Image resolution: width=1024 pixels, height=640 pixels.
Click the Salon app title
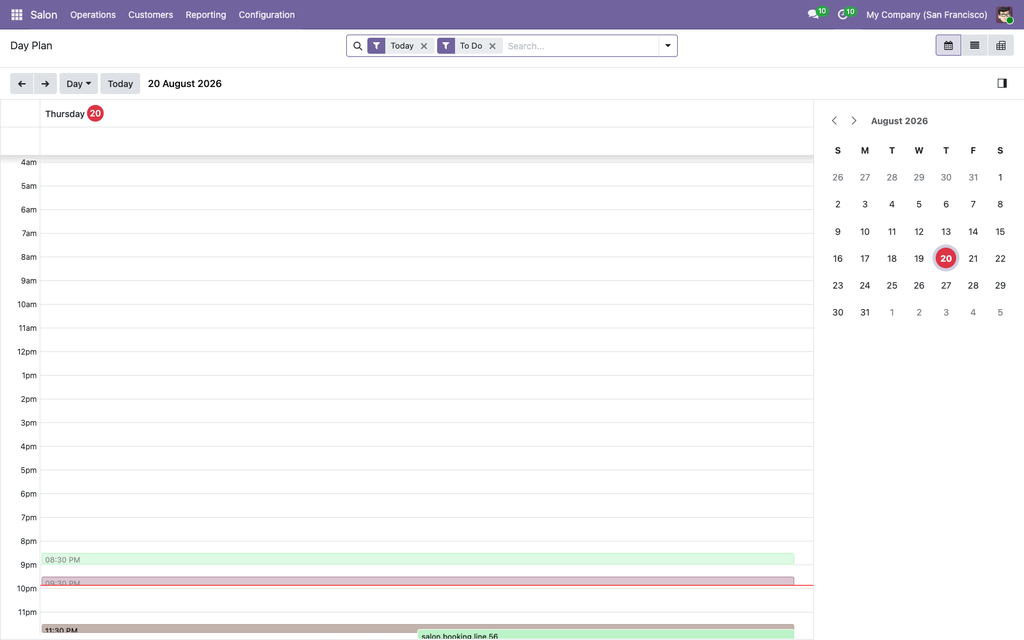44,14
